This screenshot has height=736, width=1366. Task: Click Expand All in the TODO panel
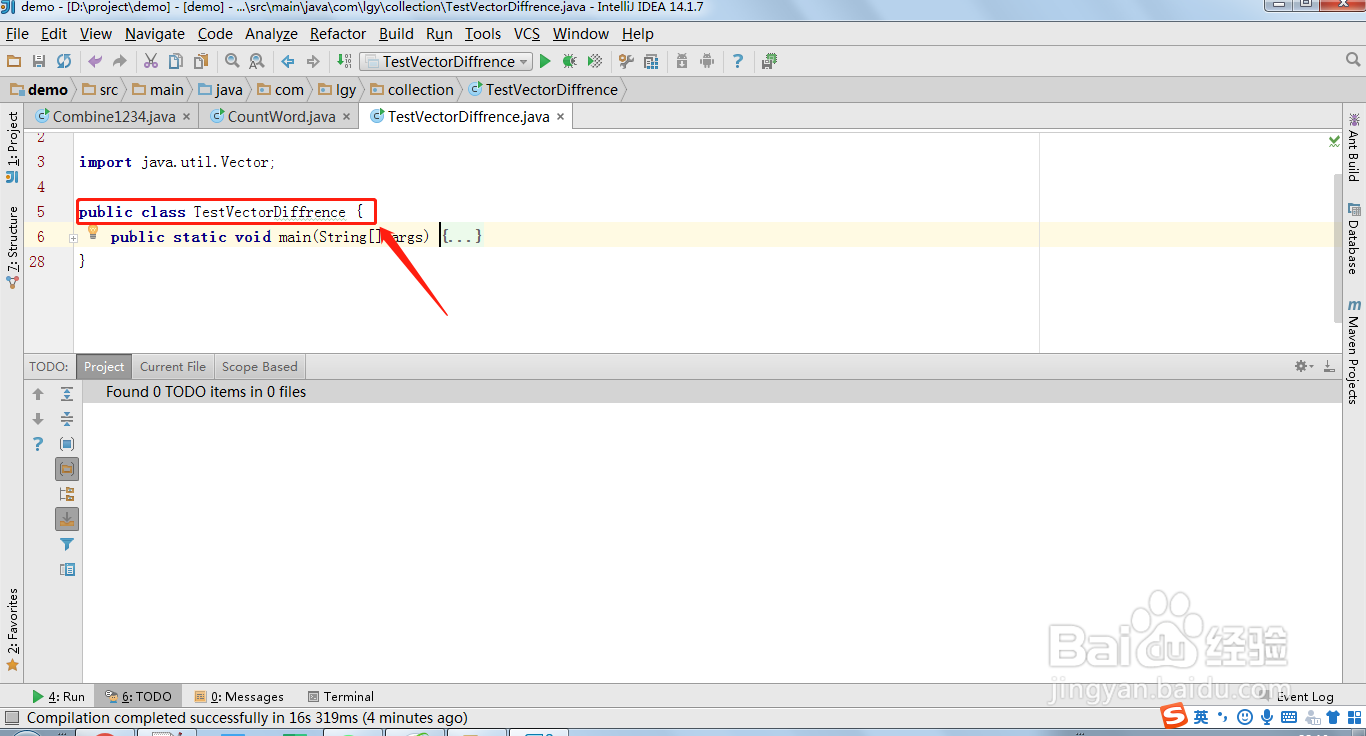(x=67, y=394)
